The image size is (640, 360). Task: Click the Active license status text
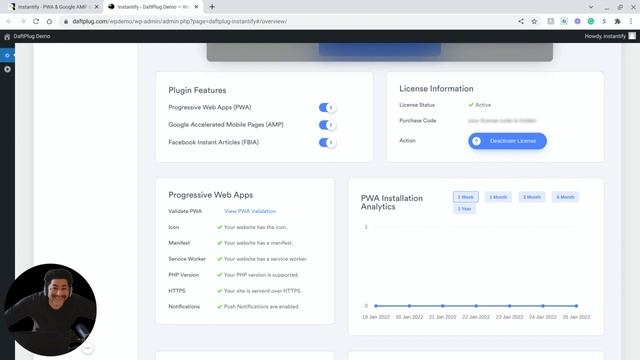tap(483, 105)
